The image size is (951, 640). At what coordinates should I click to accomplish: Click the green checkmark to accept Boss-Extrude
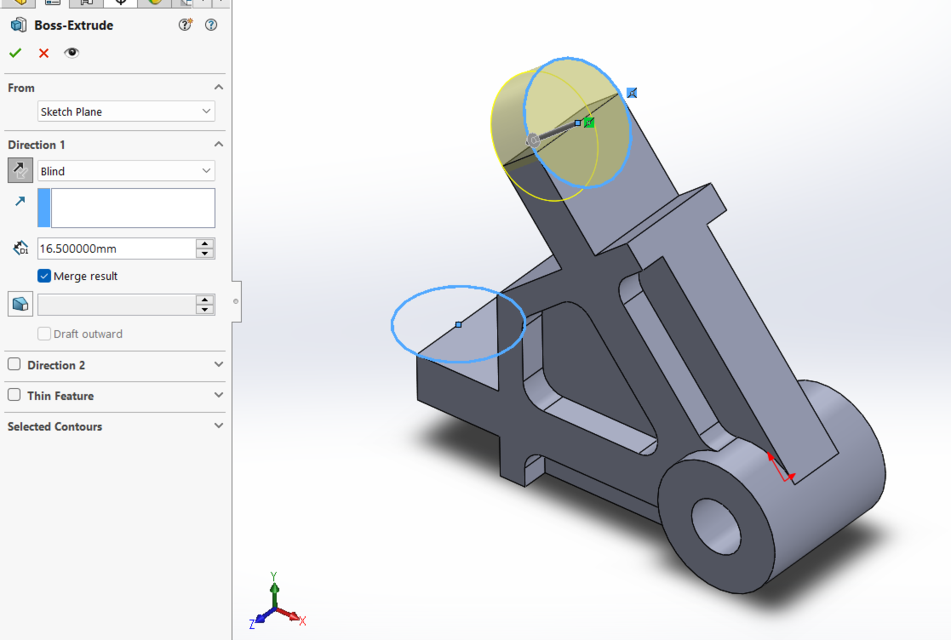(x=14, y=52)
